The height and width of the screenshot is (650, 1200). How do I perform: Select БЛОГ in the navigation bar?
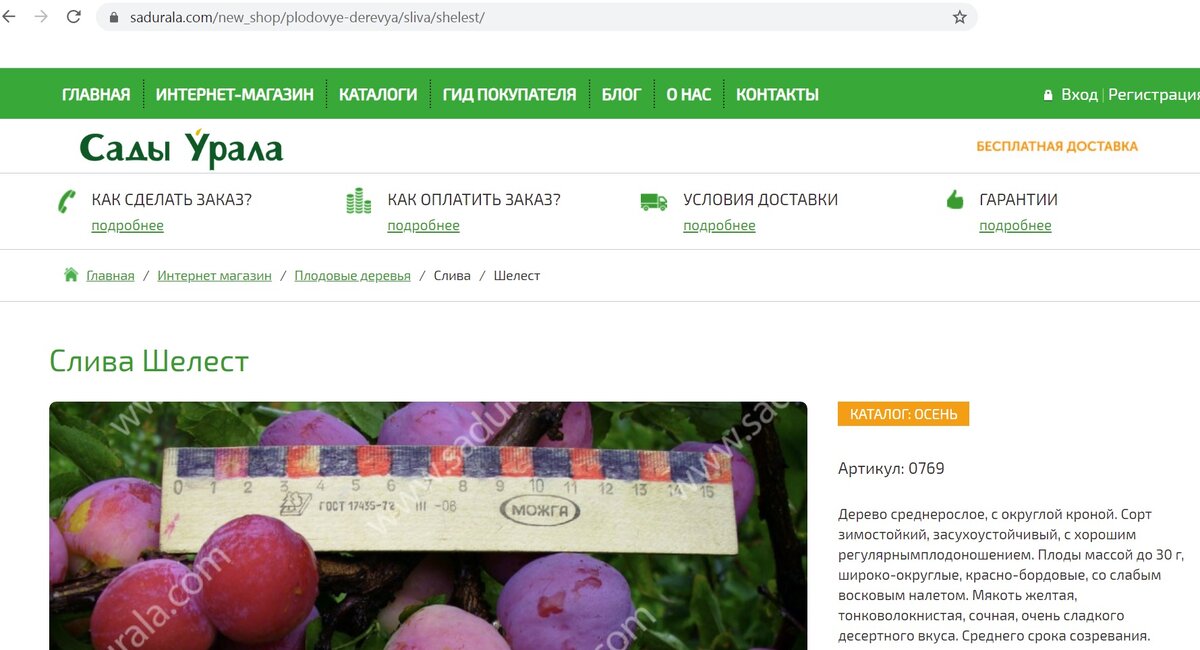621,95
